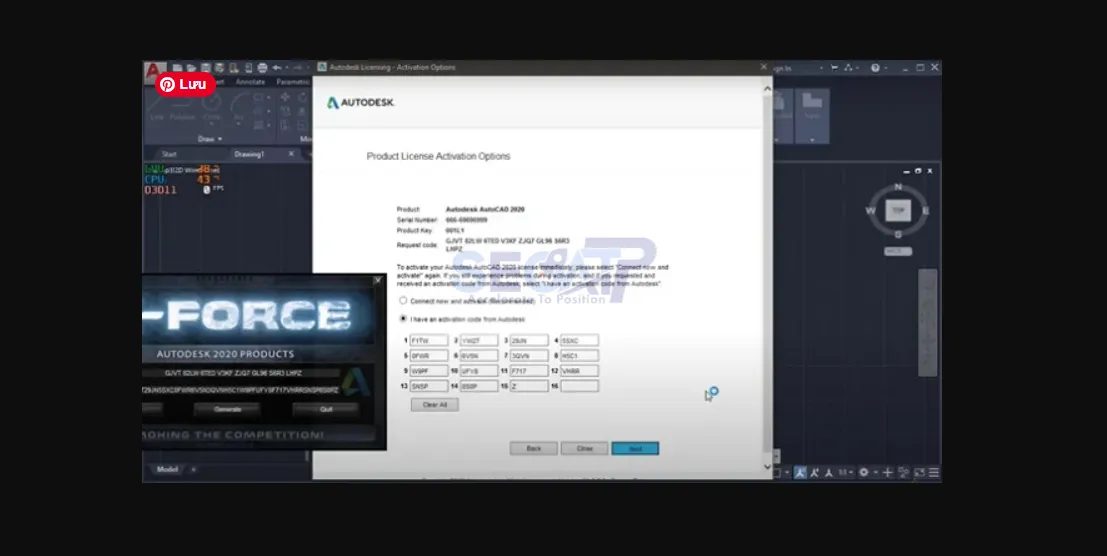This screenshot has width=1107, height=556.
Task: Open the WCS dropdown below ViewCube
Action: (898, 251)
